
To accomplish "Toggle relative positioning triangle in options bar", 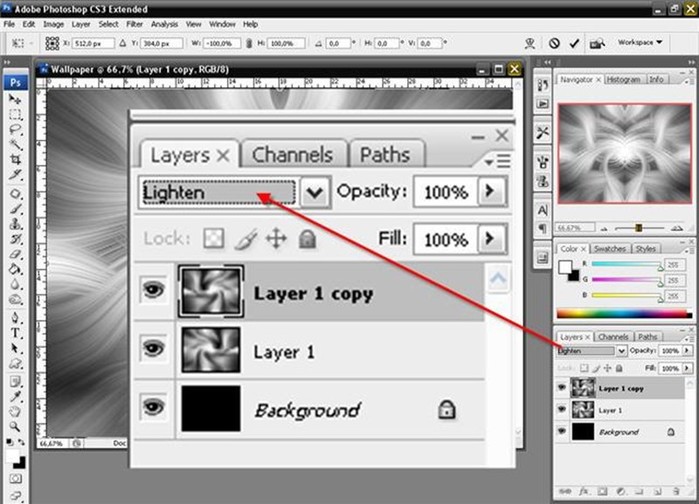I will tap(123, 43).
